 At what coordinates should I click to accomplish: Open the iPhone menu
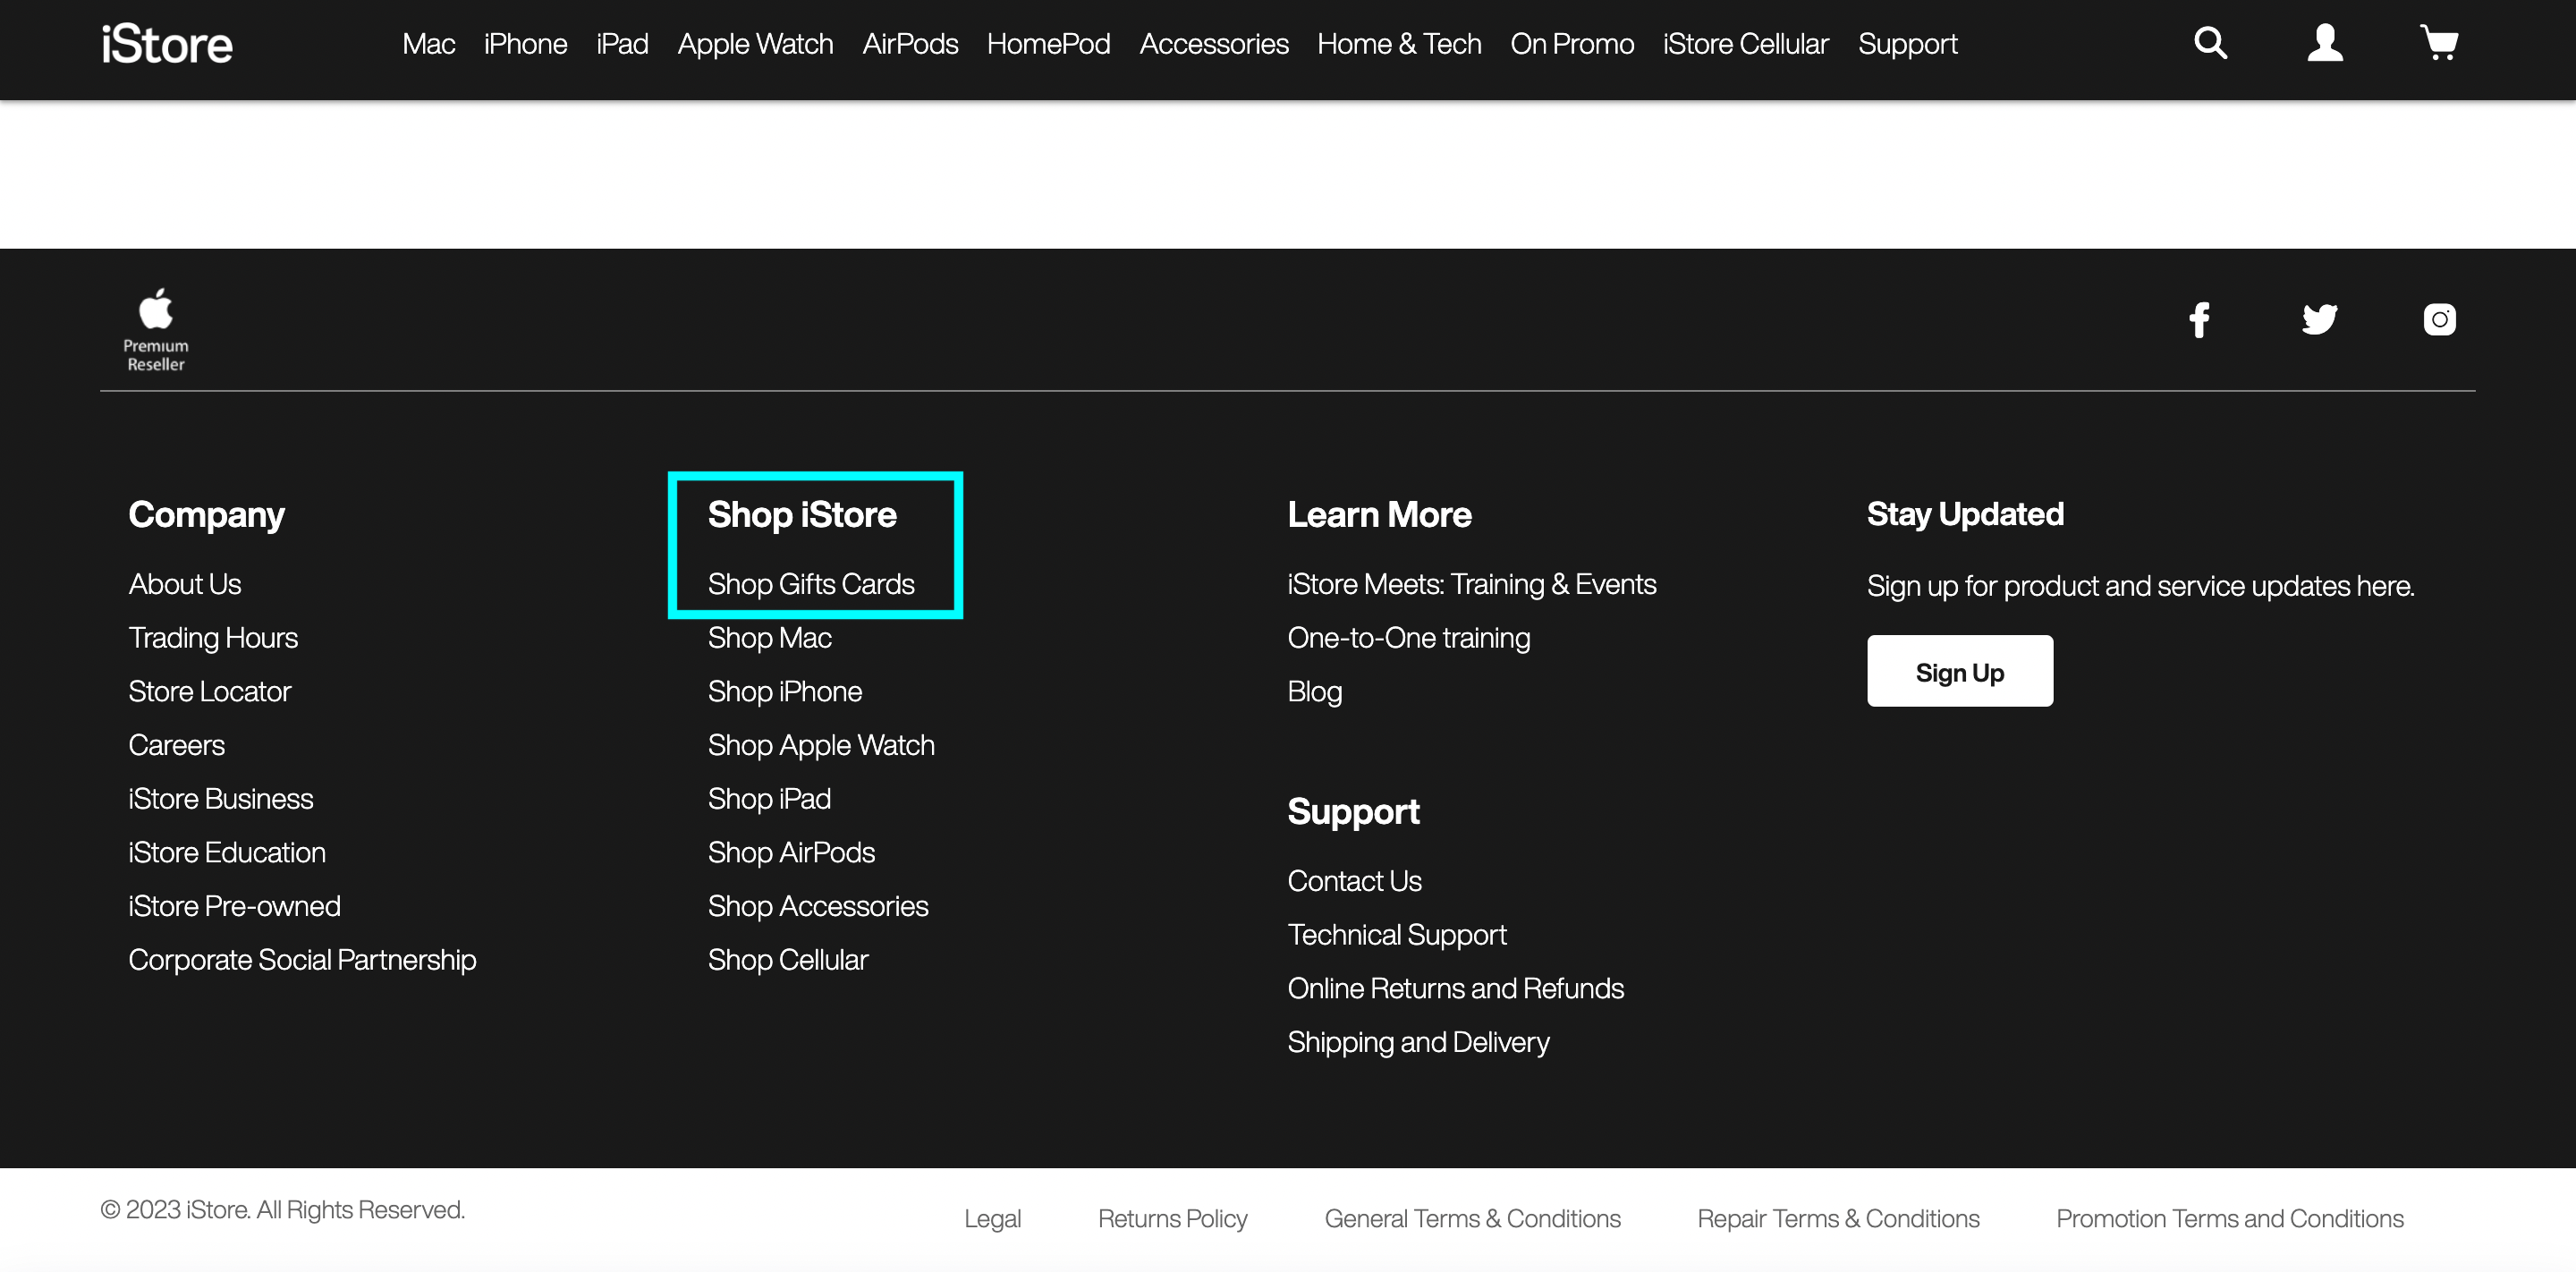[525, 44]
